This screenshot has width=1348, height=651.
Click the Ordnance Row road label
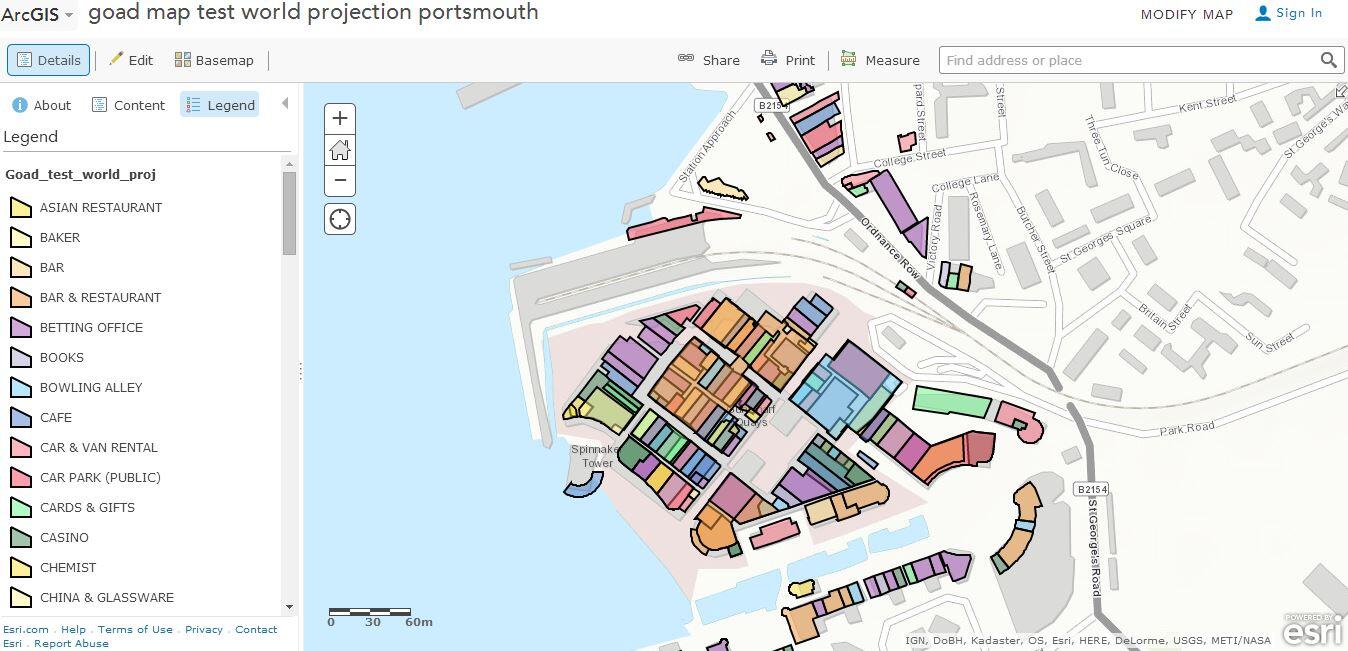click(890, 246)
